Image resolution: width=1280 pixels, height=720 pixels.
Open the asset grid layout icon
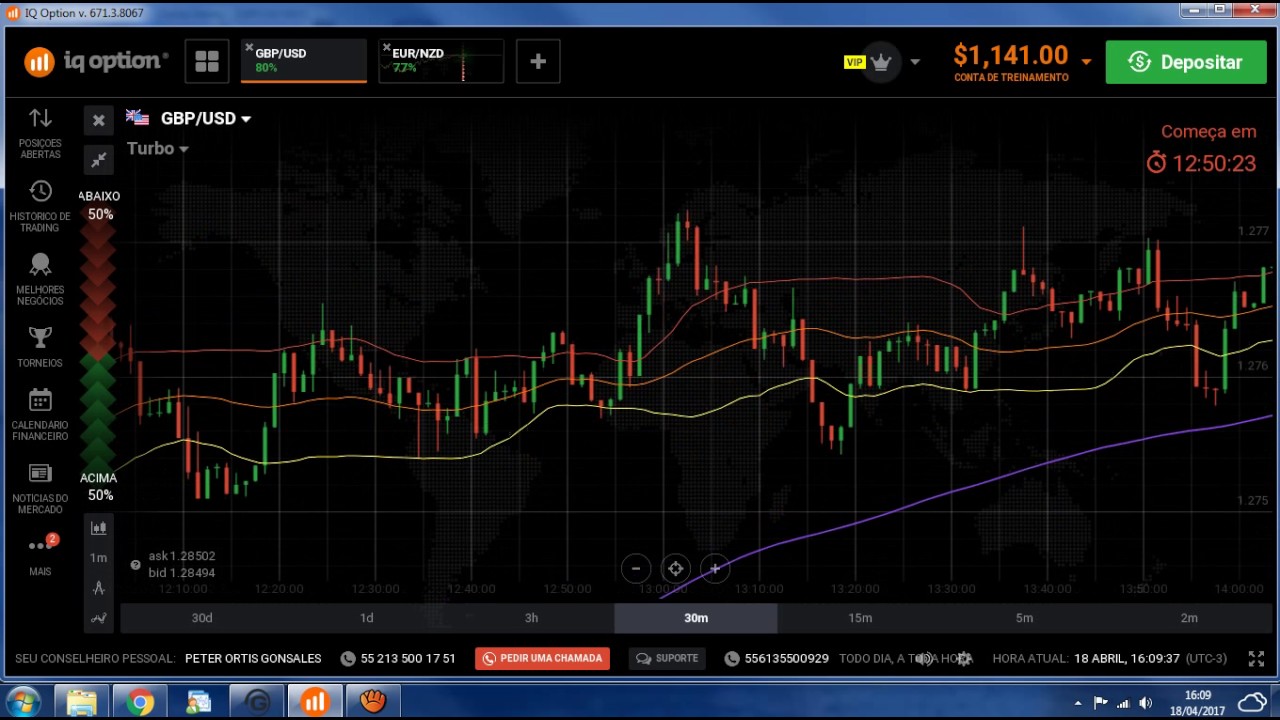click(x=207, y=62)
